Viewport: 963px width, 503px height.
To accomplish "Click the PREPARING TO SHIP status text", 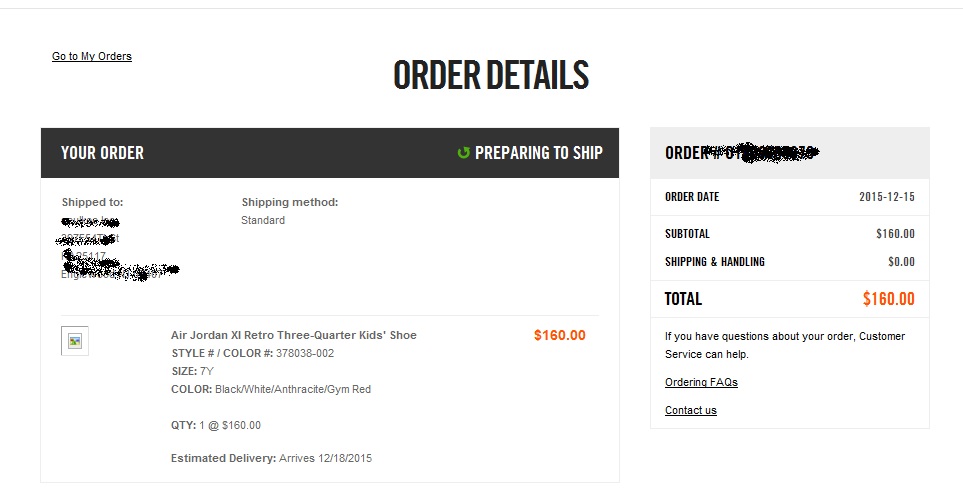I will pyautogui.click(x=538, y=153).
